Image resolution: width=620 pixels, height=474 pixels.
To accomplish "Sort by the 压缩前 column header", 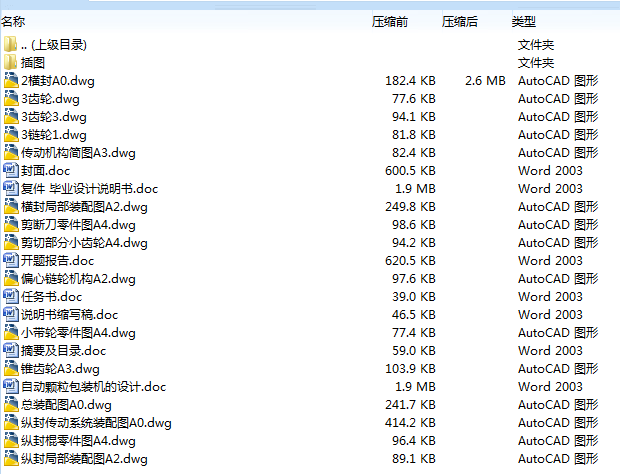I will 390,21.
